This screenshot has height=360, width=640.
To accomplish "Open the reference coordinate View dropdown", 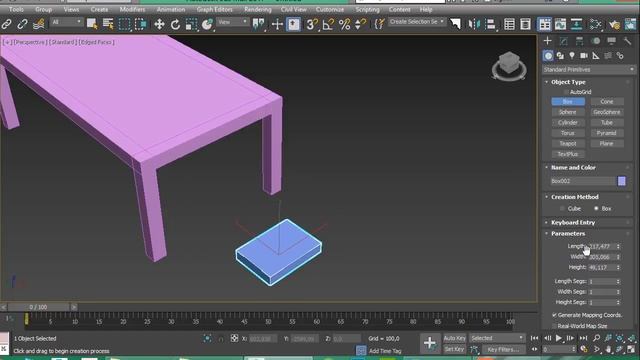I will point(233,22).
